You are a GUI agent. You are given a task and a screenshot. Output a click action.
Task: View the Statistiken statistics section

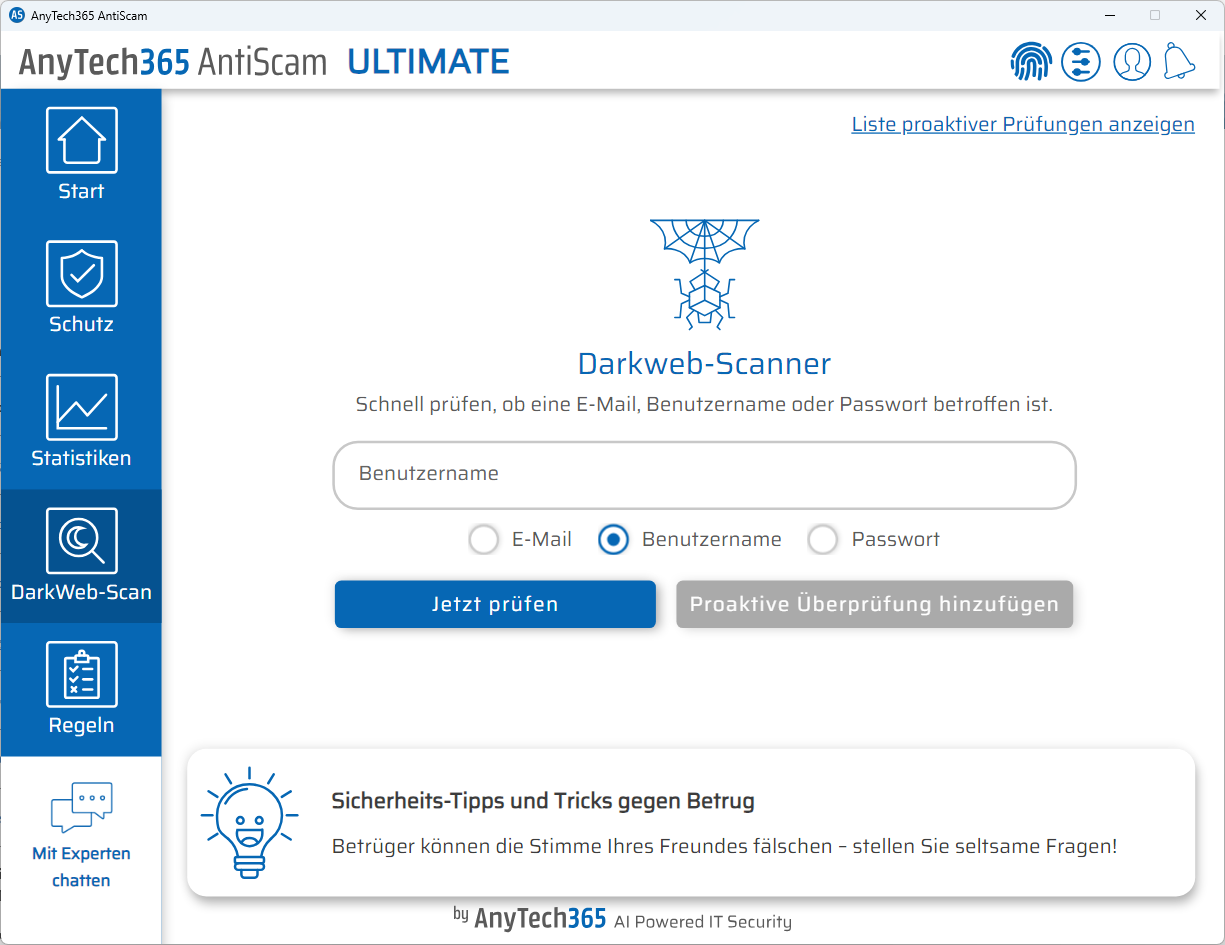tap(81, 420)
